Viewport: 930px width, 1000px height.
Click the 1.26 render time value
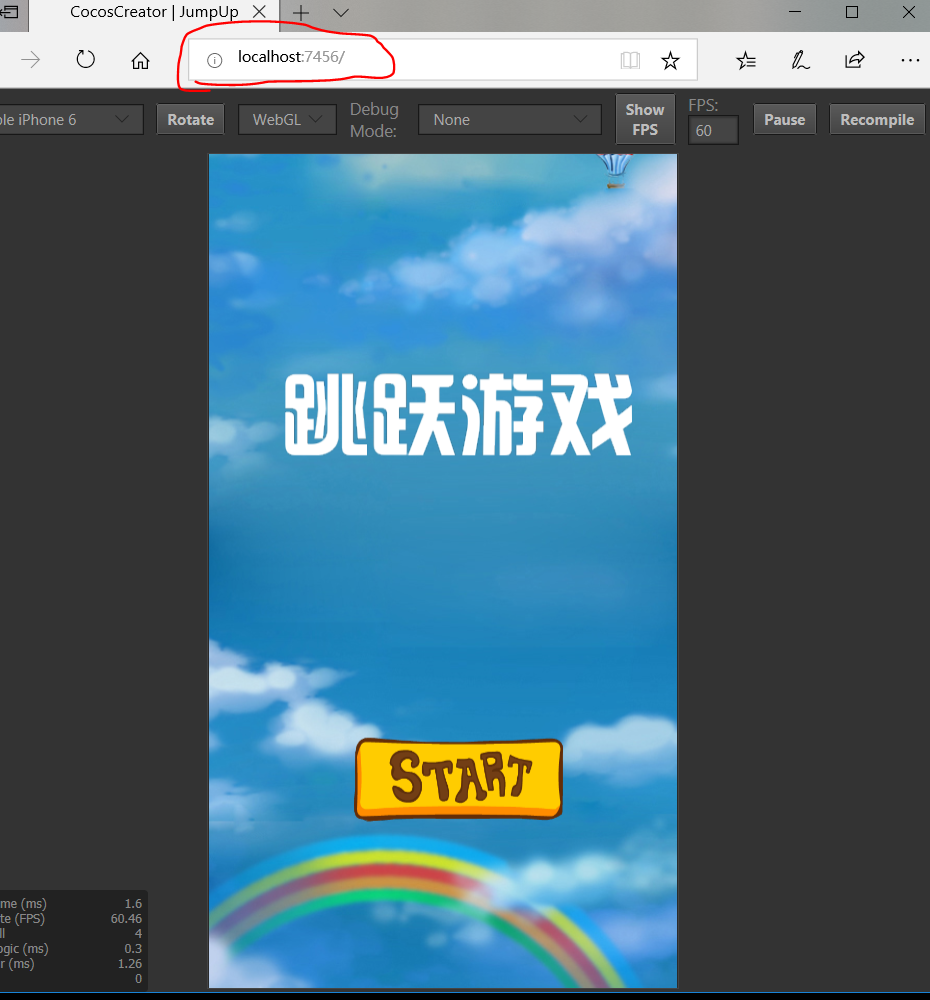[x=129, y=964]
